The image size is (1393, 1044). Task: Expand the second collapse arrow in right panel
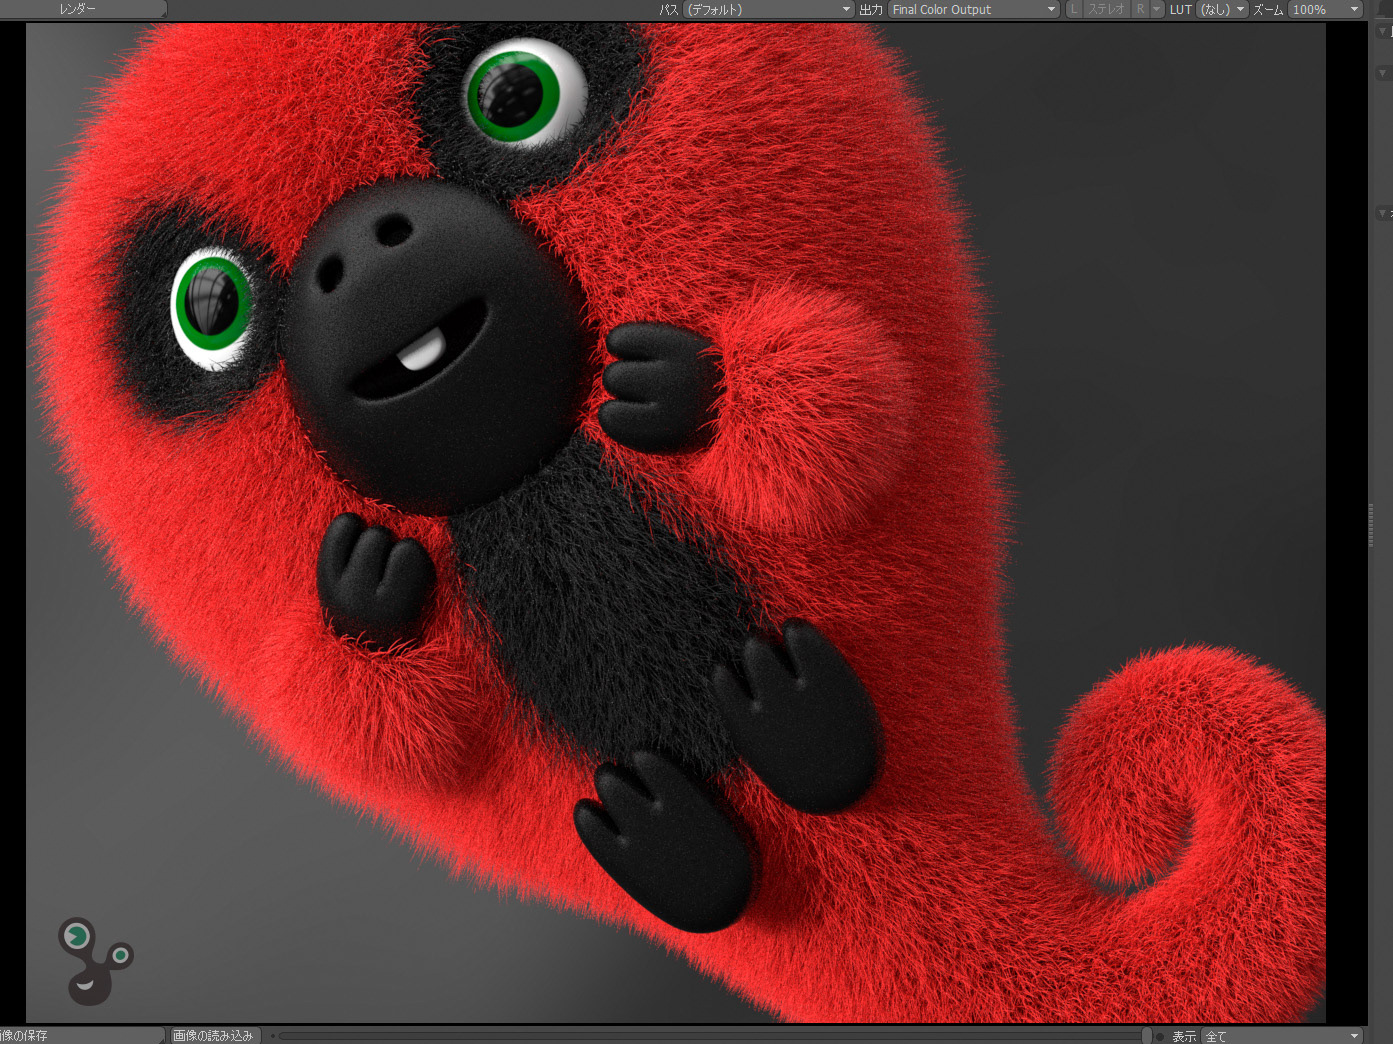[1383, 72]
